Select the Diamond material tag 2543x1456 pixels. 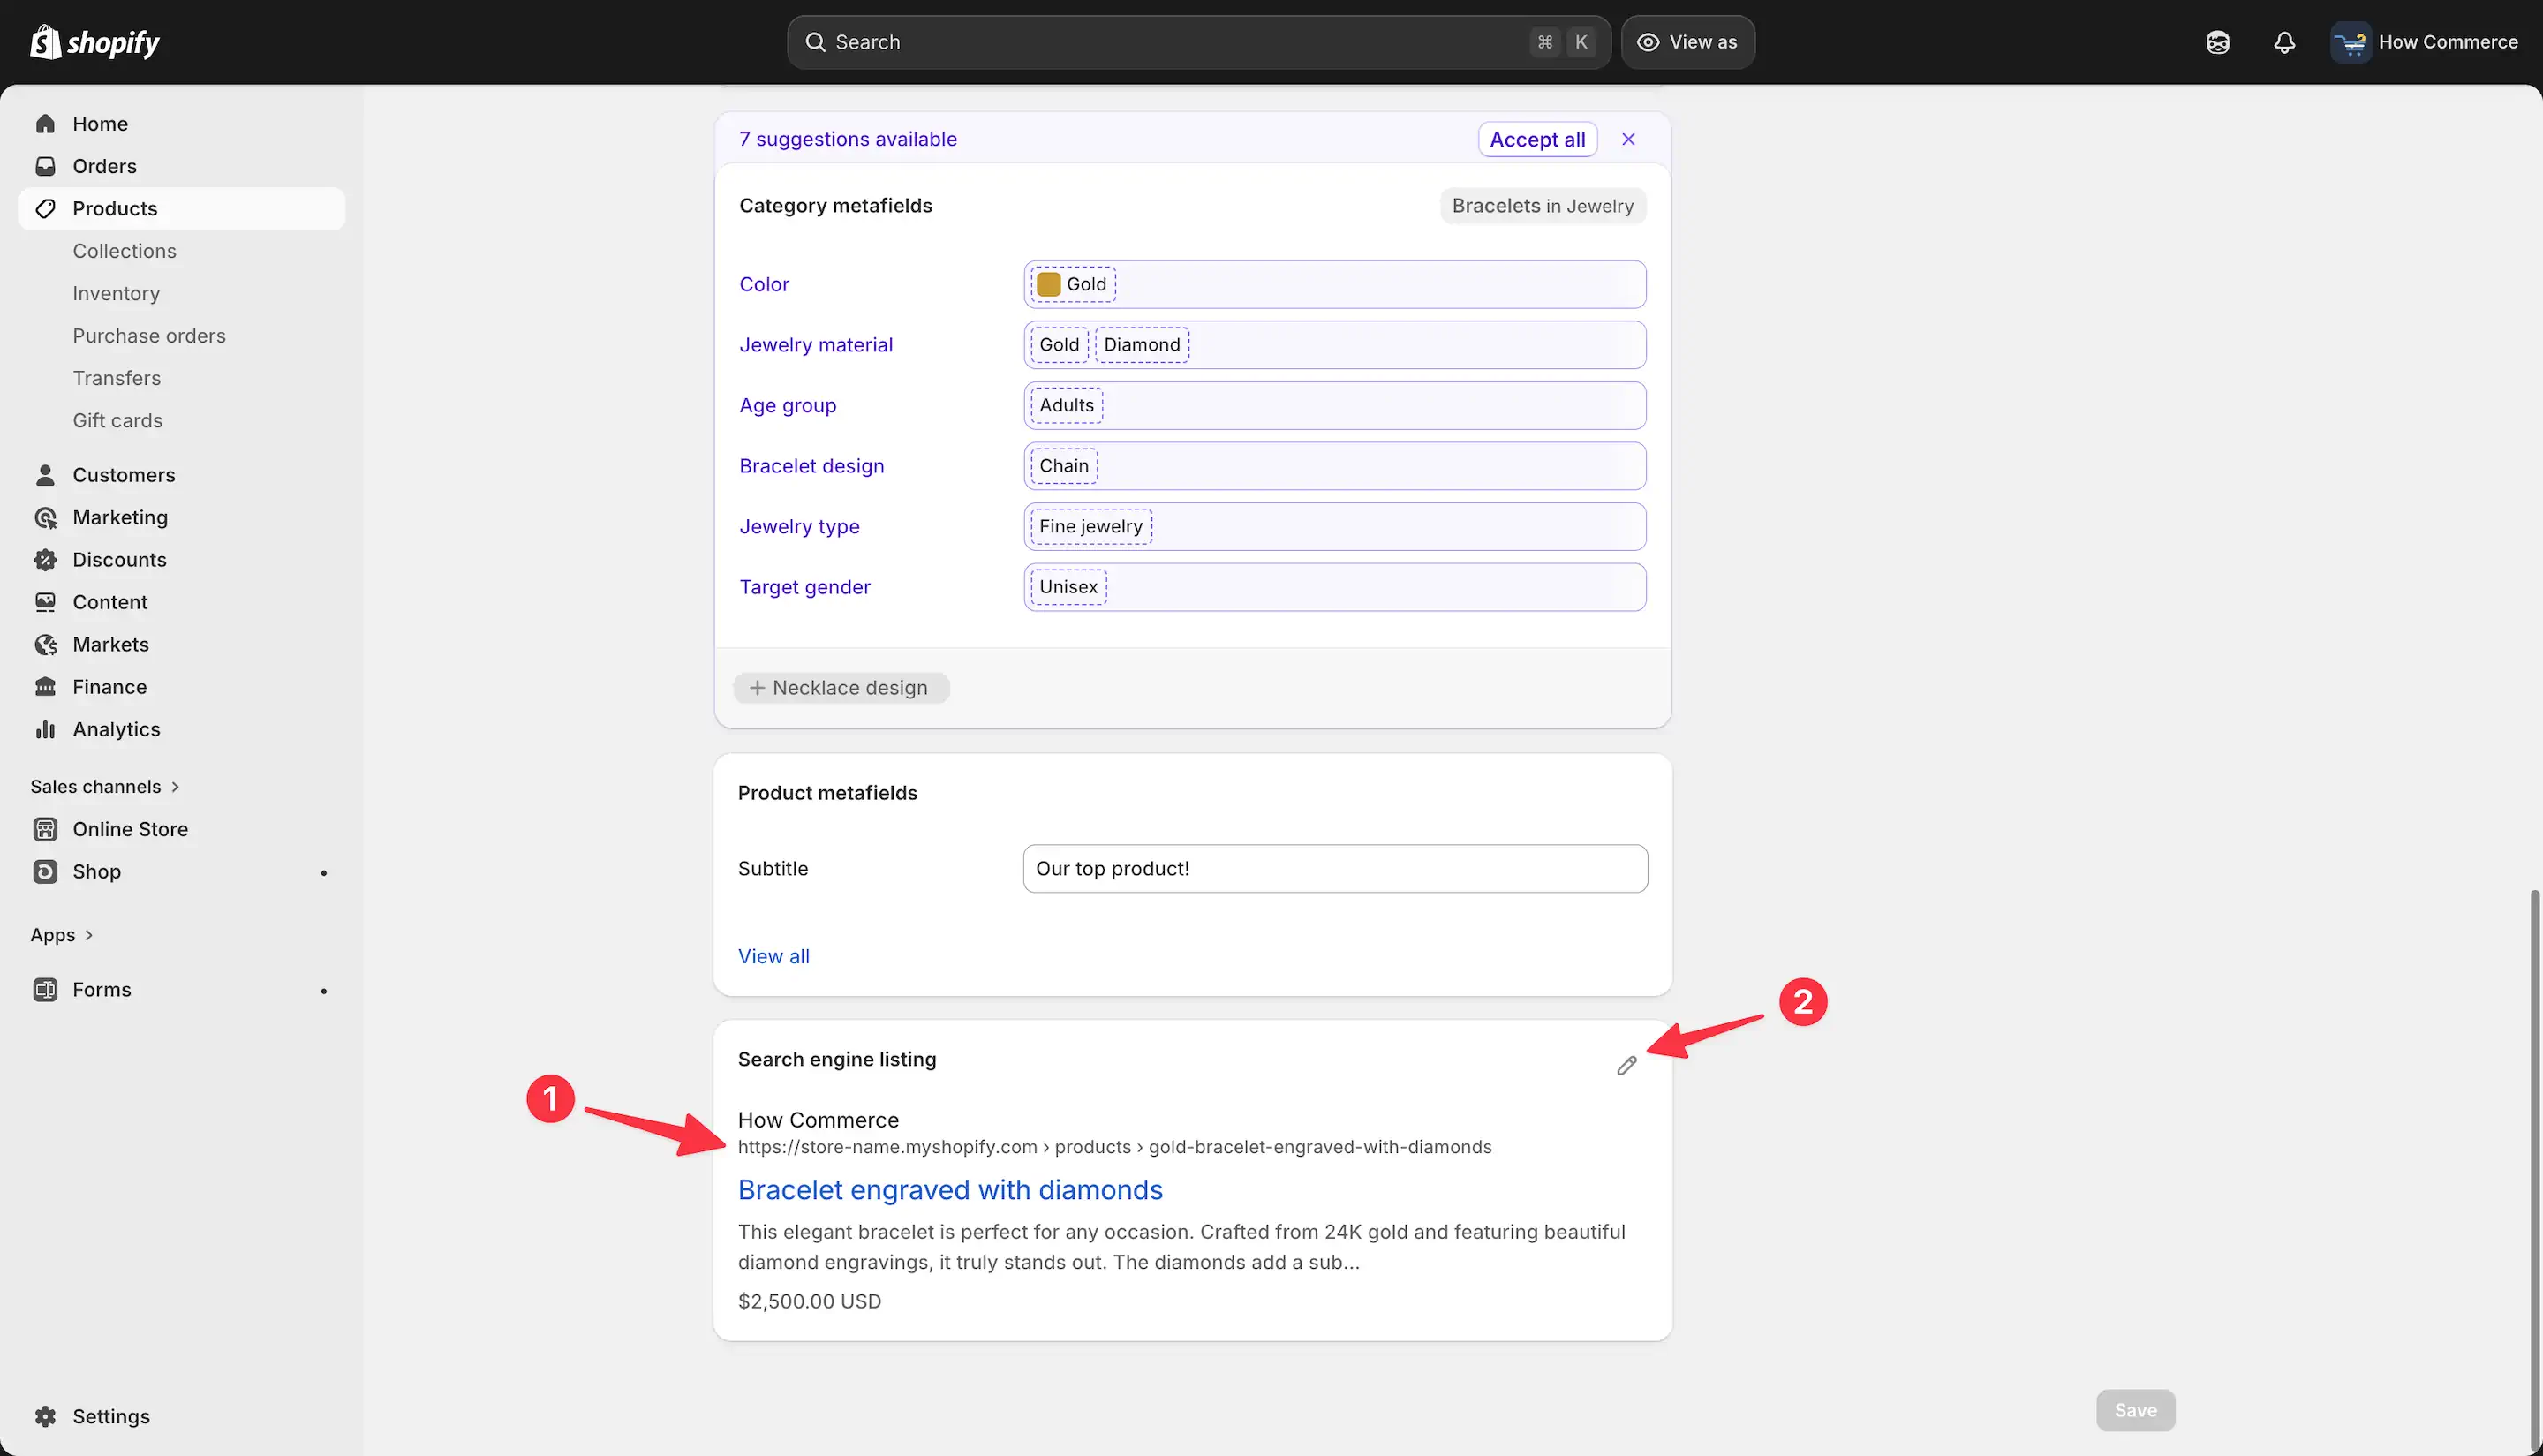click(x=1142, y=345)
